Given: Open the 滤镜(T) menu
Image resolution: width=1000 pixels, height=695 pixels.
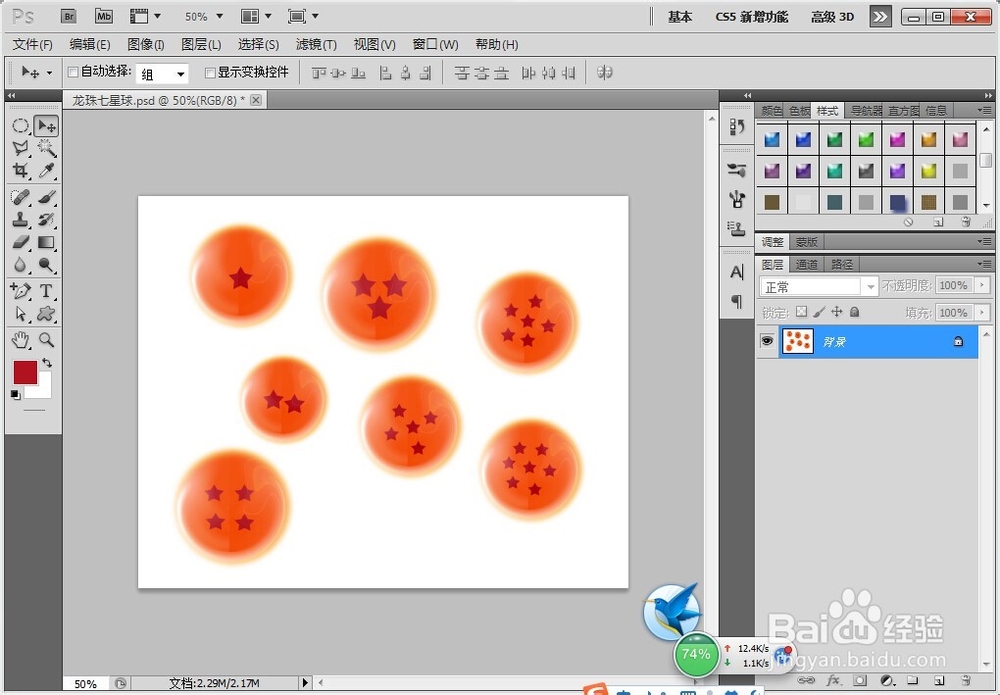Looking at the screenshot, I should pos(316,45).
